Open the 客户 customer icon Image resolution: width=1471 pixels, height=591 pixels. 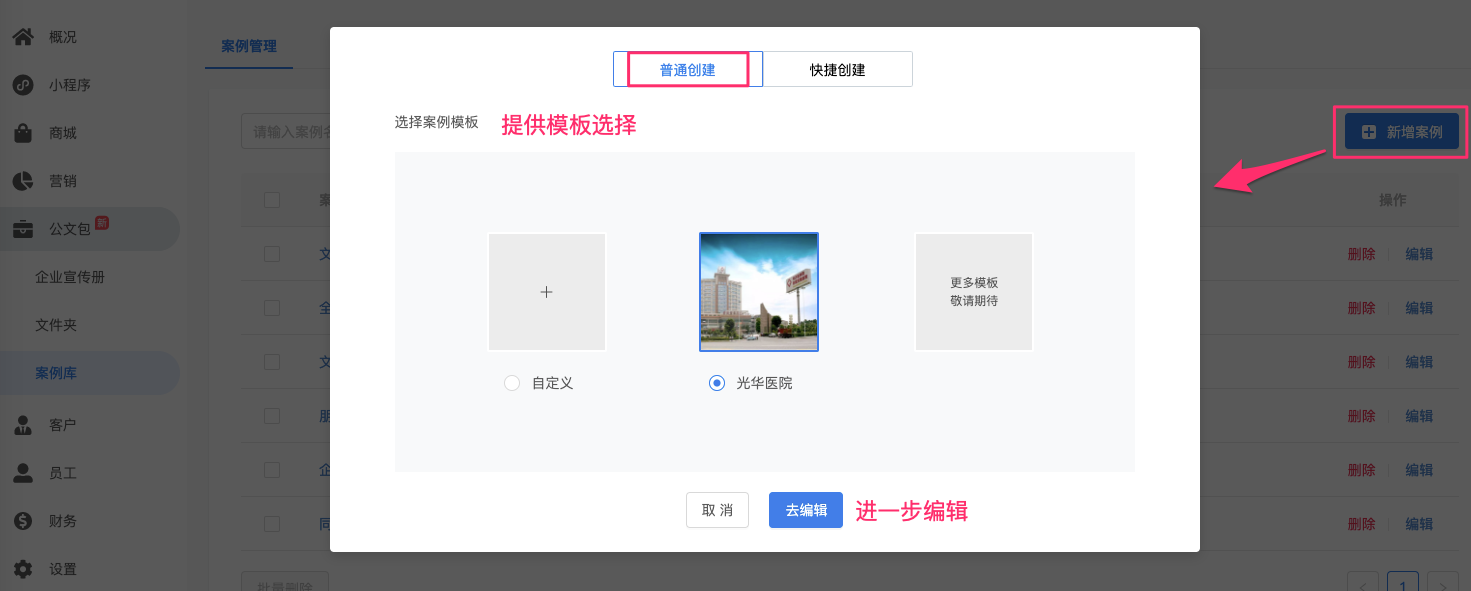[x=23, y=425]
